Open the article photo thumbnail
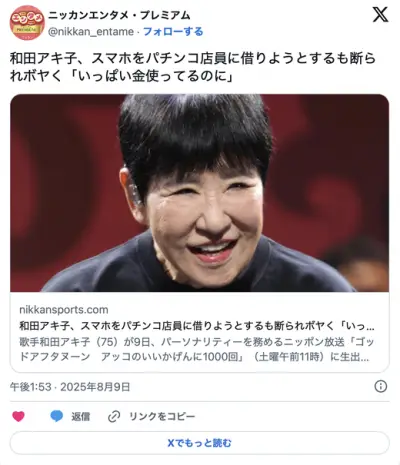Image resolution: width=400 pixels, height=465 pixels. point(199,193)
